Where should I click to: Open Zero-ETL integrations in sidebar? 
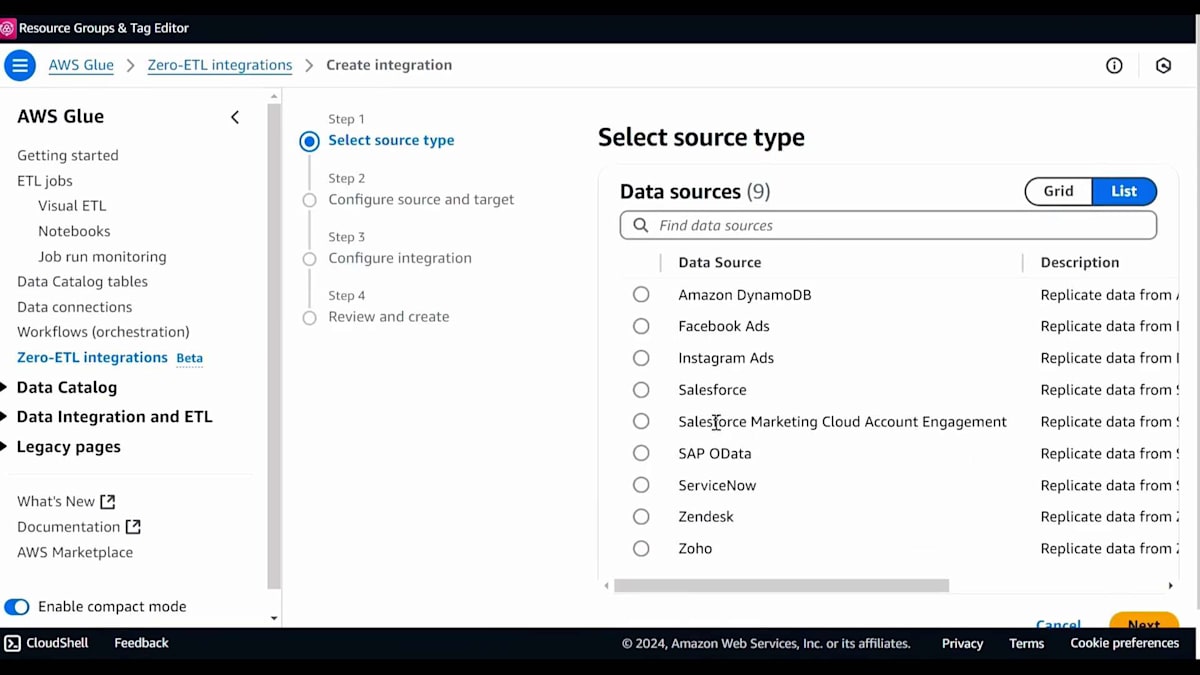[x=92, y=358]
